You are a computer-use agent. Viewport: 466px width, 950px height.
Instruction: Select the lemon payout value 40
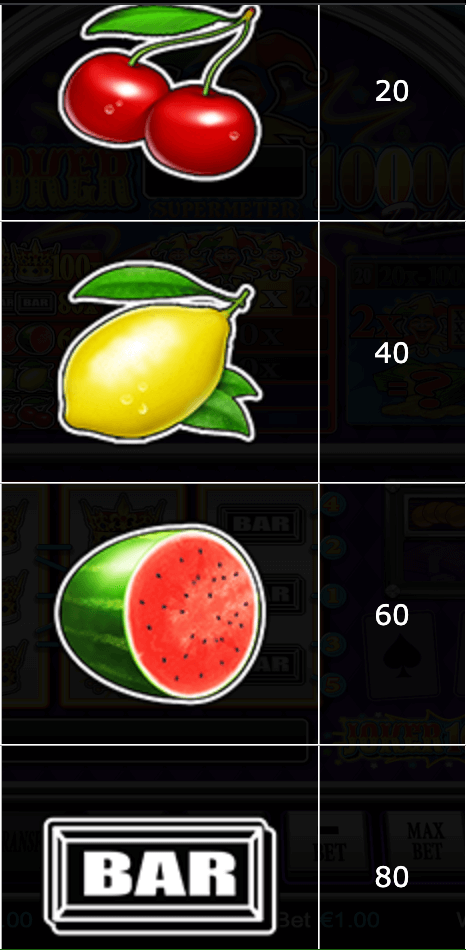pyautogui.click(x=391, y=353)
